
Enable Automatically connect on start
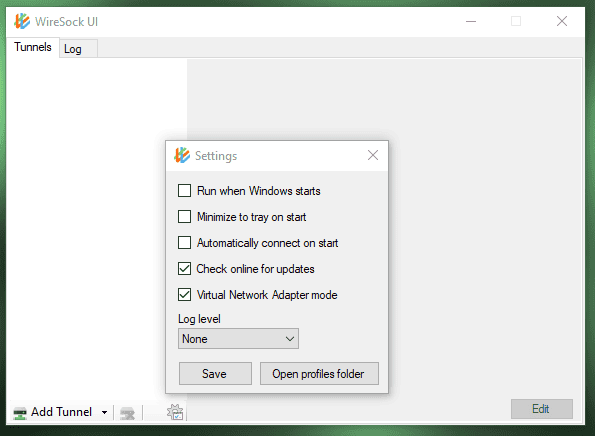point(184,242)
